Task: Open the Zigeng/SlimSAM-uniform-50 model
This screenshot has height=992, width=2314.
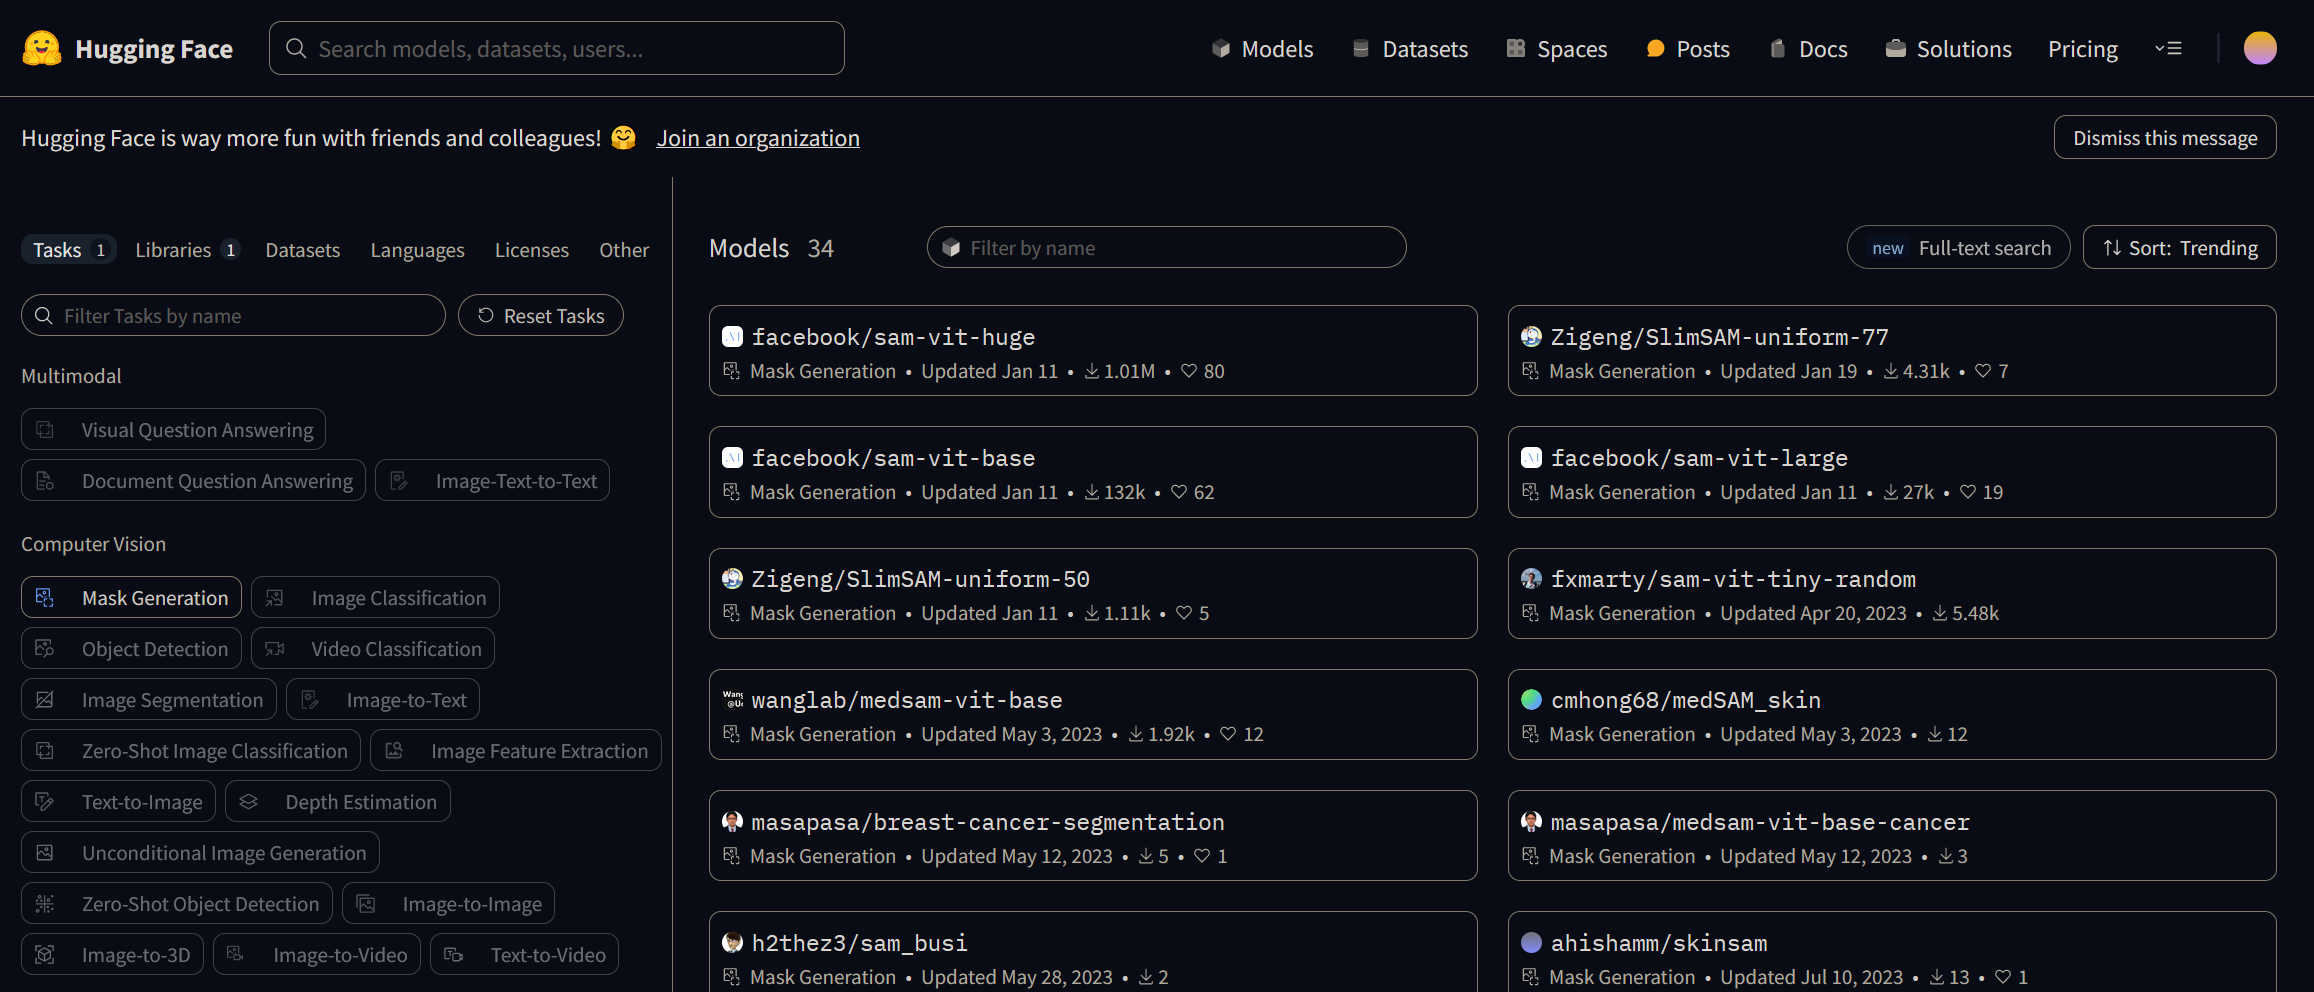Action: click(x=1093, y=593)
